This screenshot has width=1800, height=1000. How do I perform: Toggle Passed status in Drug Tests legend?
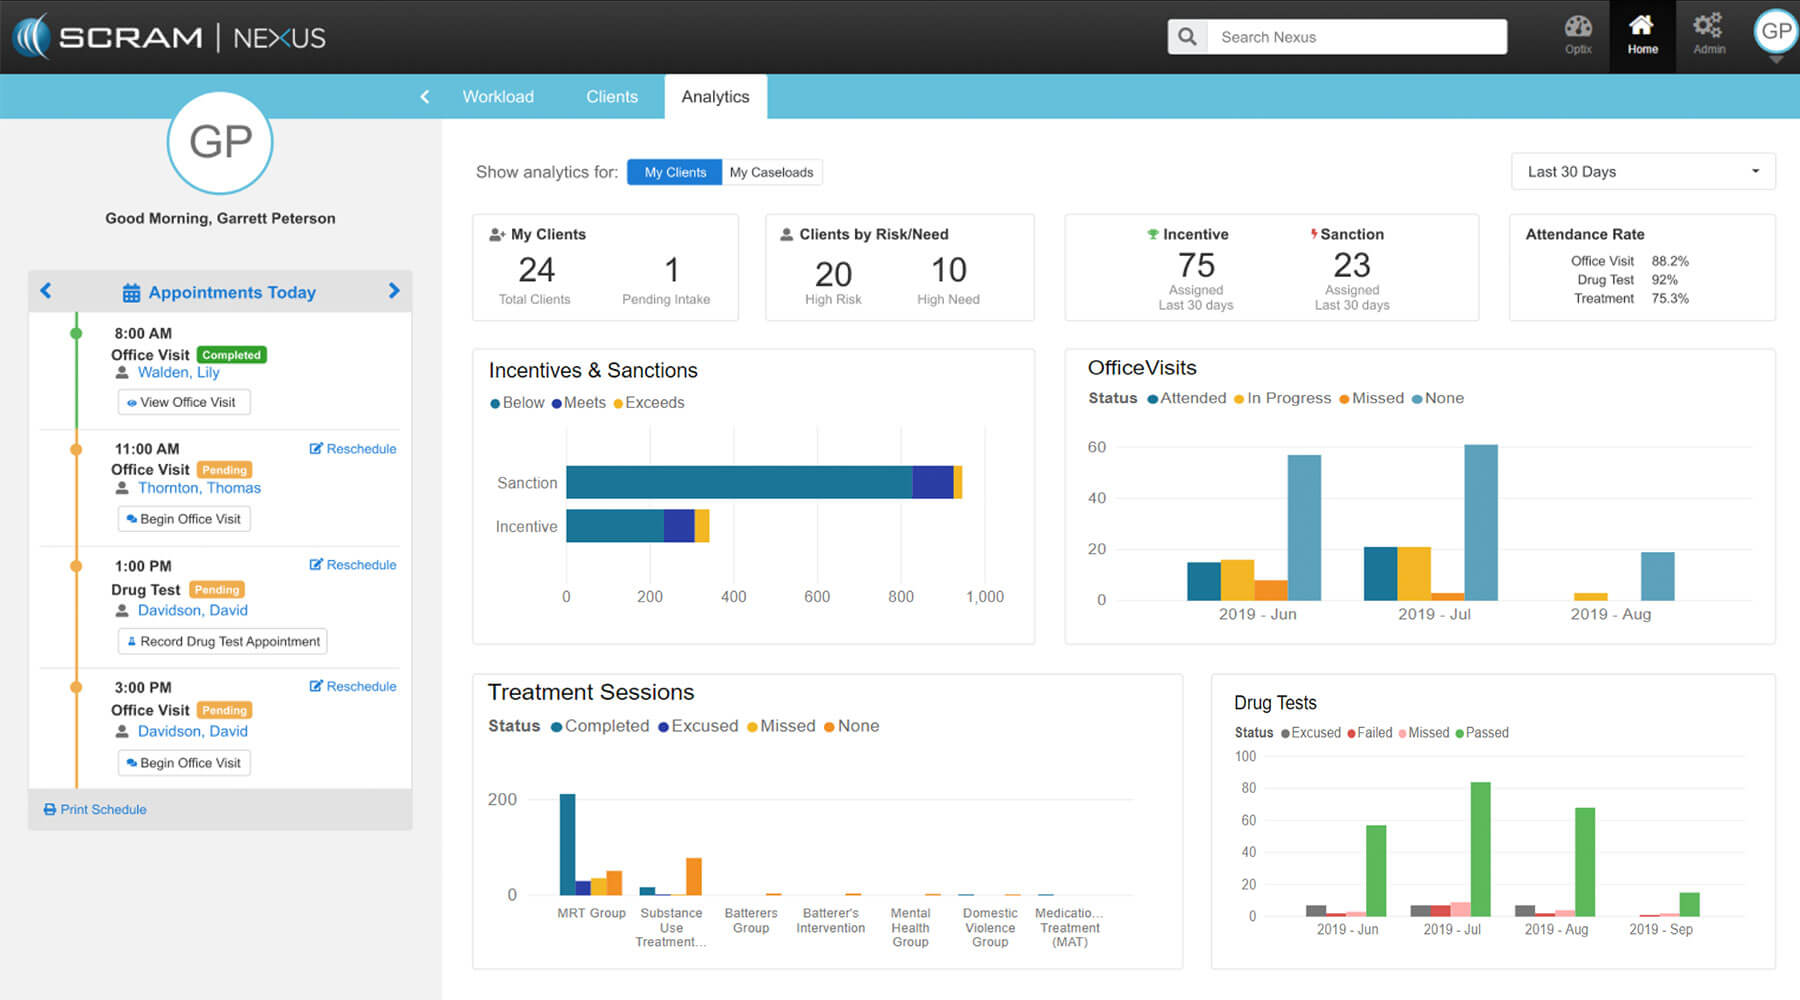click(1482, 733)
